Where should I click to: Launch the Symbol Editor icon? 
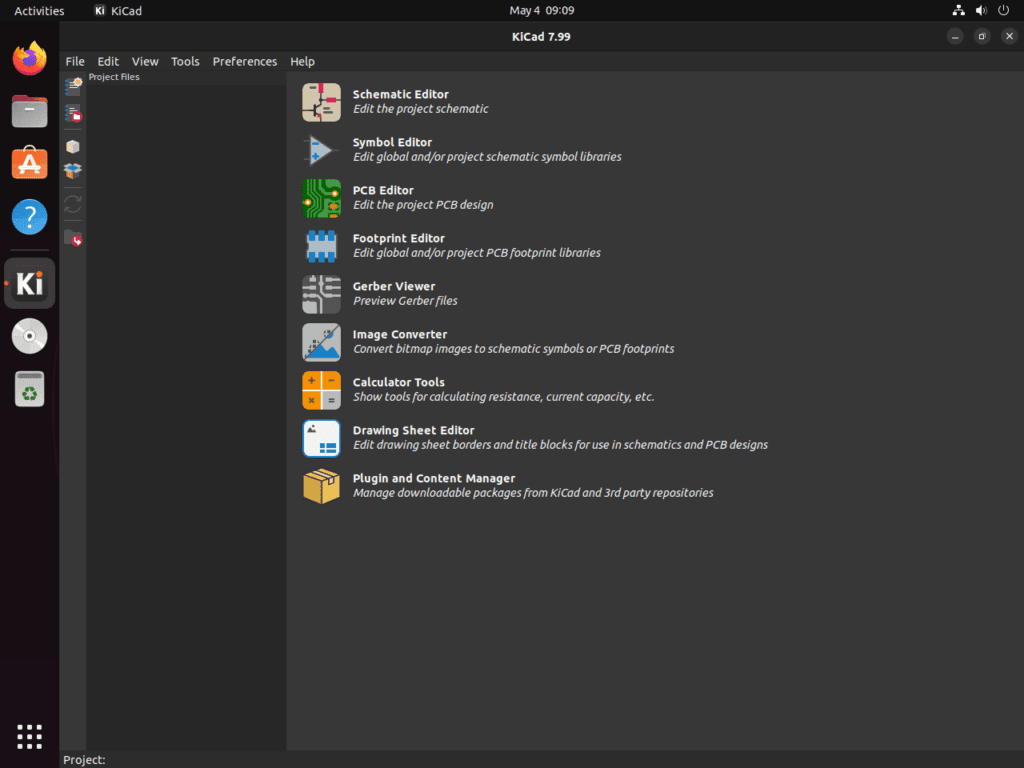pyautogui.click(x=321, y=150)
